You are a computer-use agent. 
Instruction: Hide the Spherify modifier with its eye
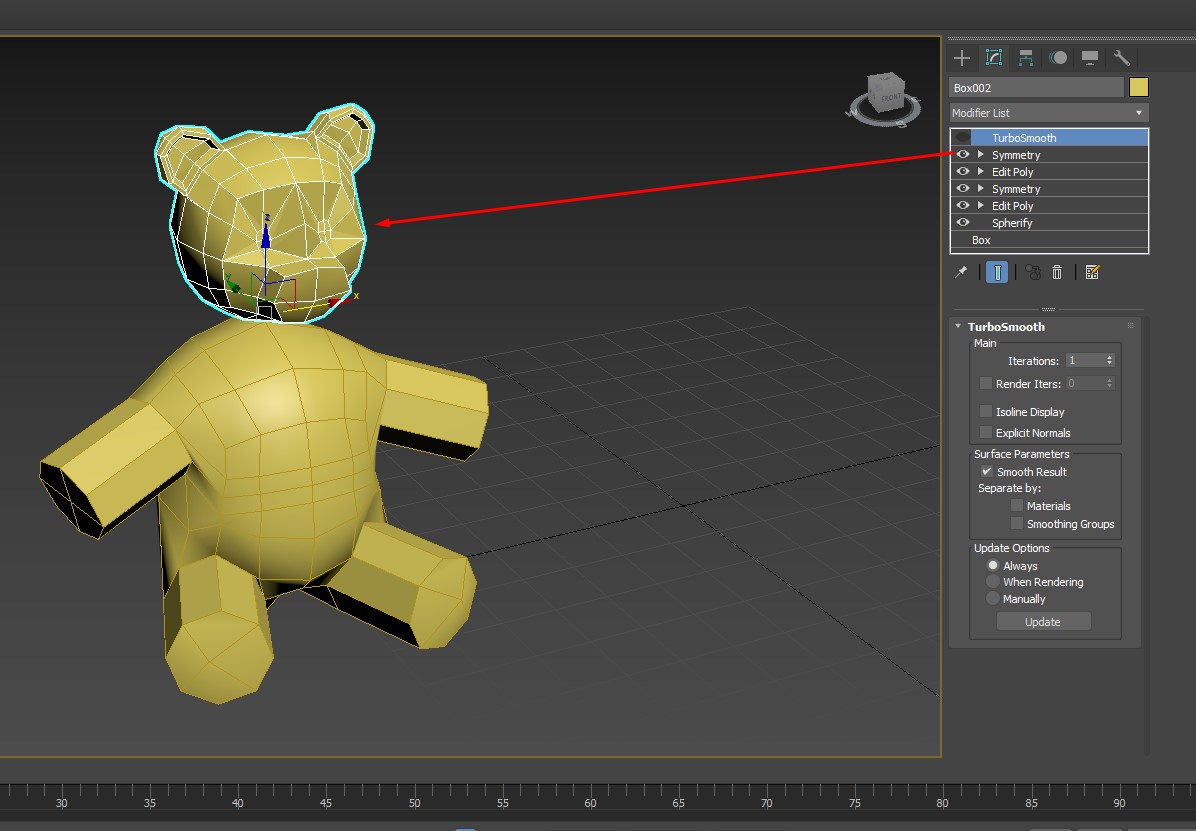coord(963,222)
